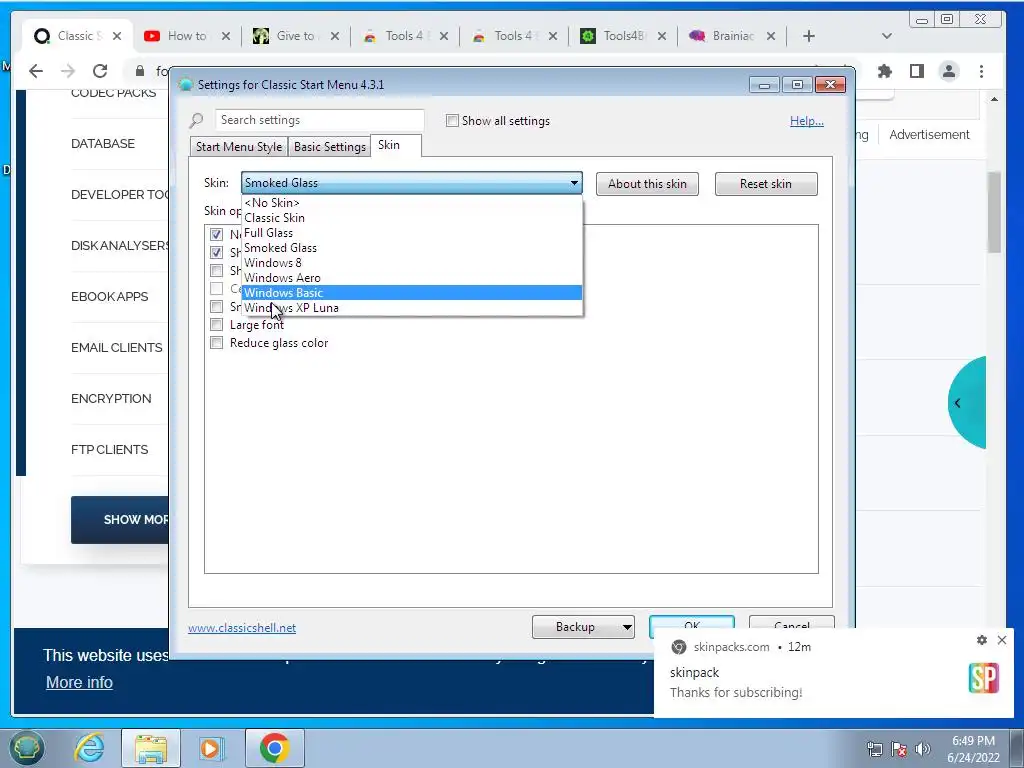Click the volume speaker tray icon
Image resolution: width=1024 pixels, height=768 pixels.
point(922,749)
